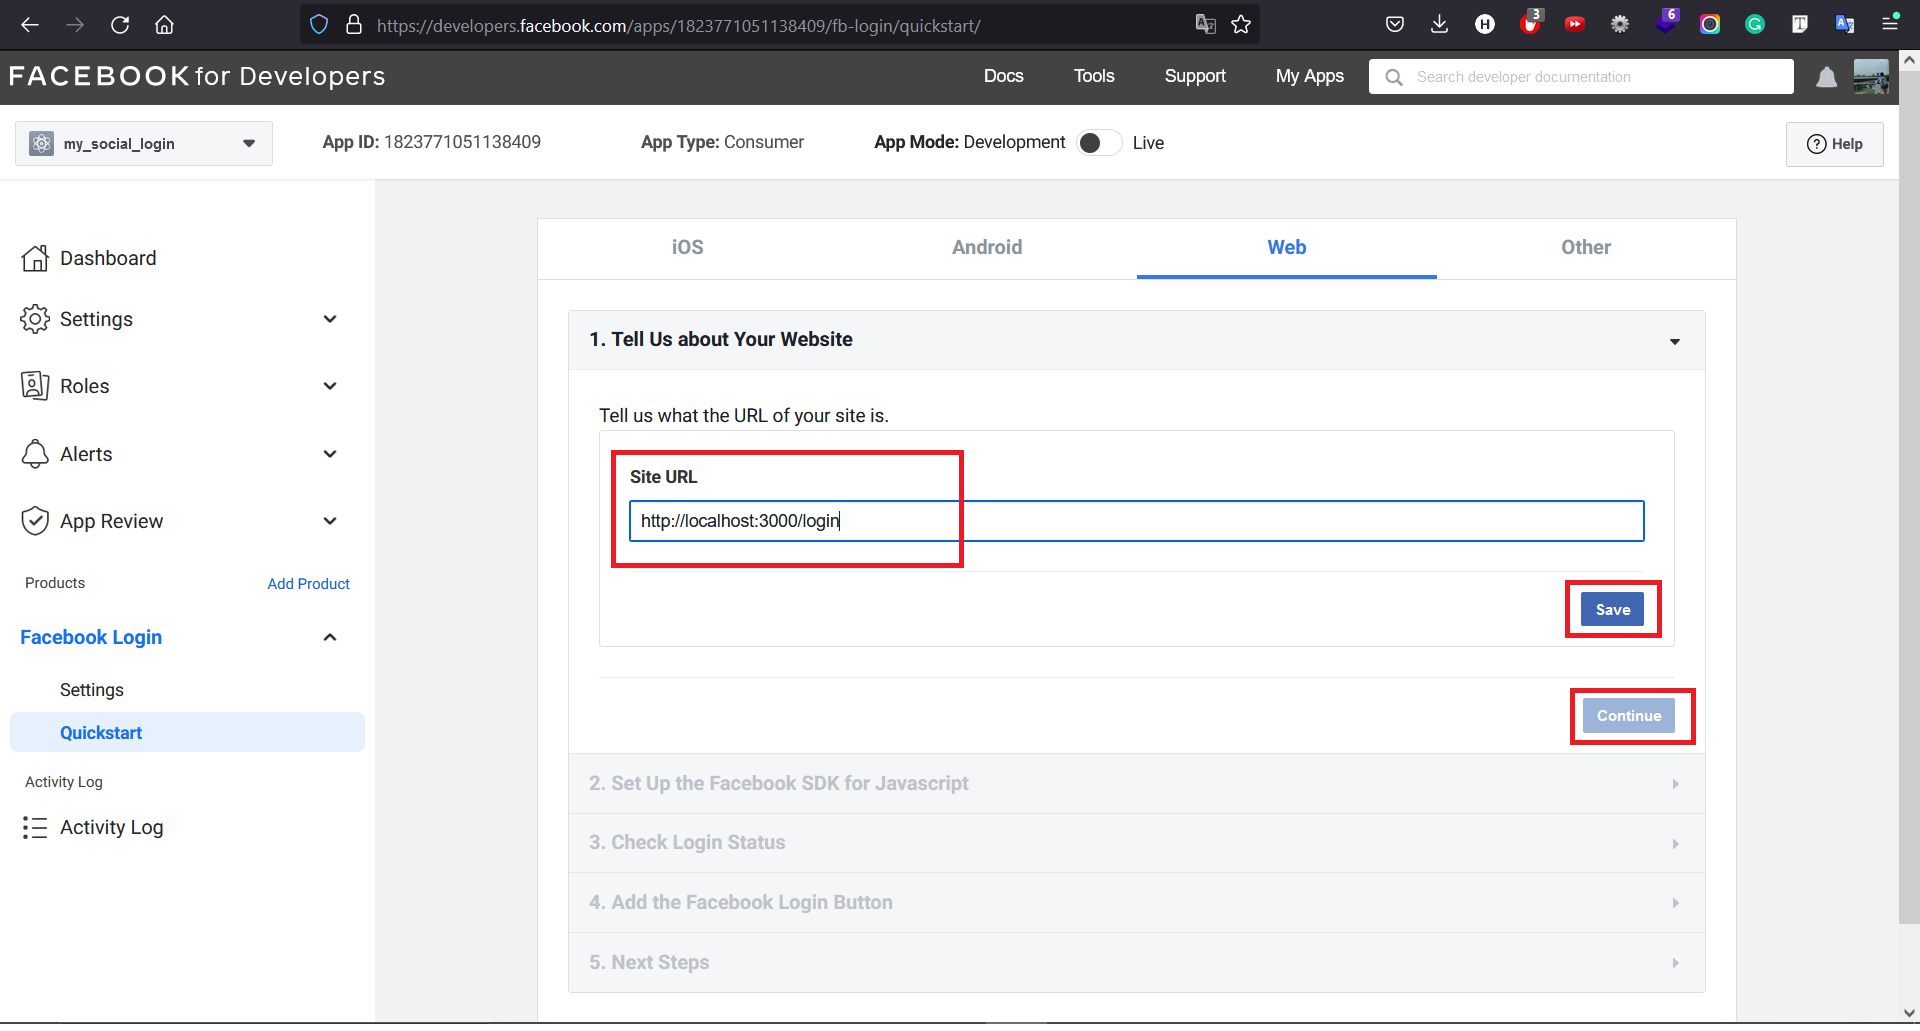Click the colorful ring extension icon
Image resolution: width=1920 pixels, height=1031 pixels.
point(1710,25)
